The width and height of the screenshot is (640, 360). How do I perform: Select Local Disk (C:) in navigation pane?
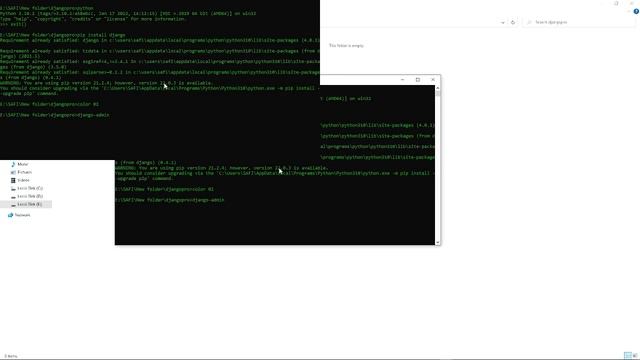[30, 188]
